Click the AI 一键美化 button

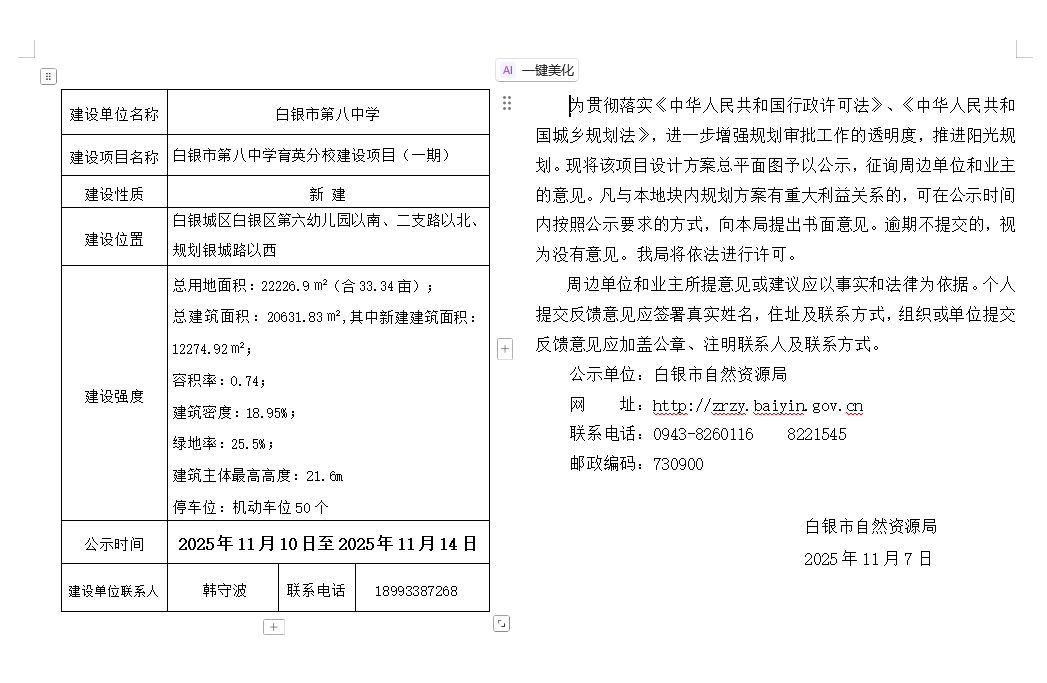[x=537, y=70]
